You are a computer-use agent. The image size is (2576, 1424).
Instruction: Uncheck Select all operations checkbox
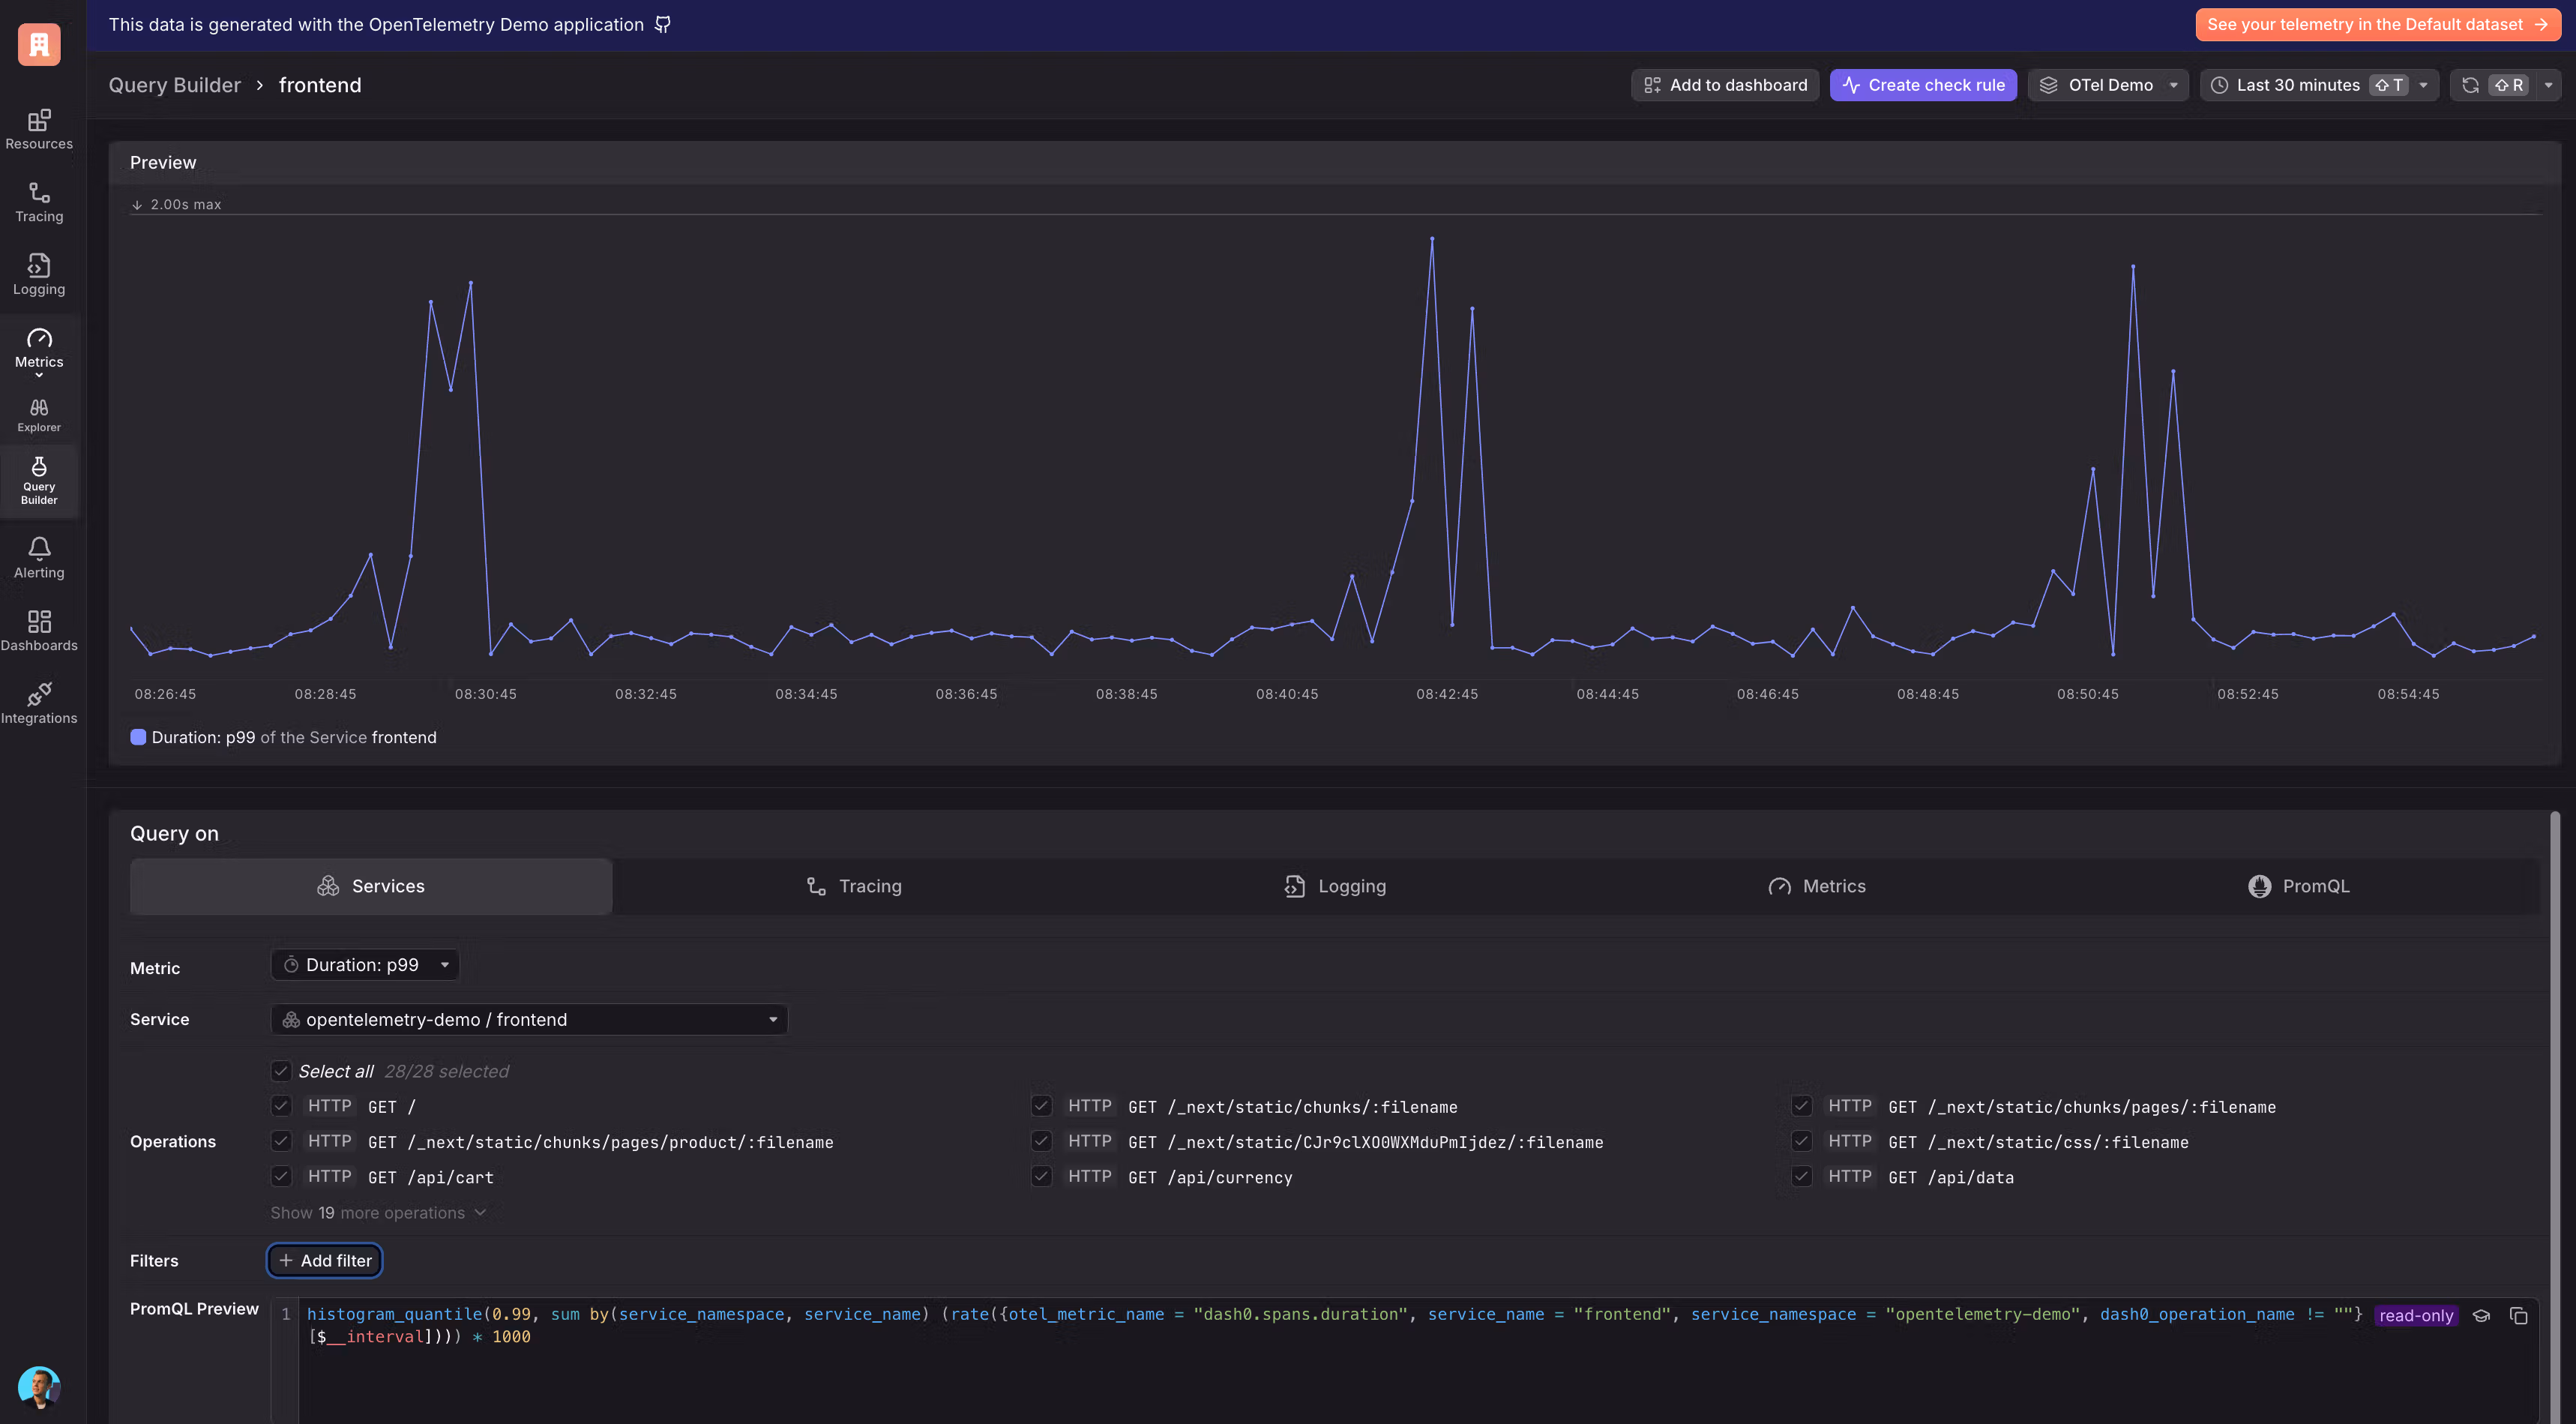[281, 1071]
